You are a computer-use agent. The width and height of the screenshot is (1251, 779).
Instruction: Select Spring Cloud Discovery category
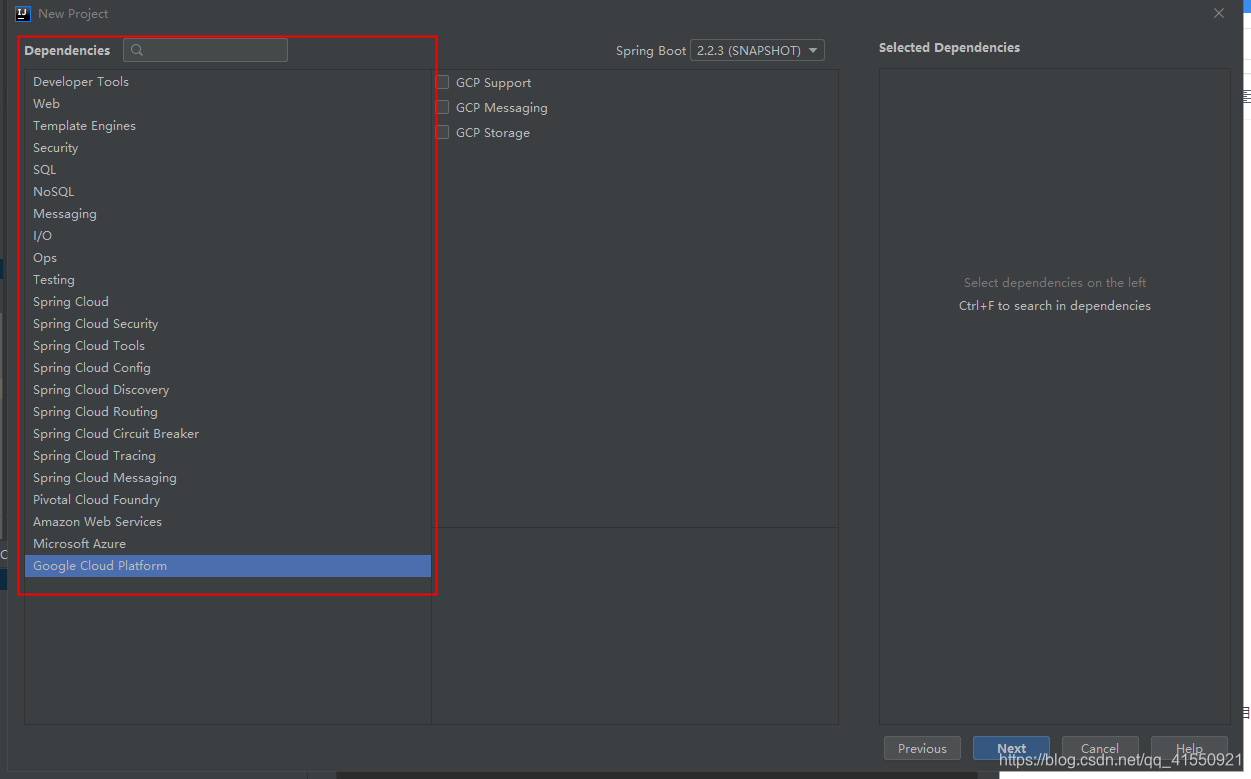(228, 390)
